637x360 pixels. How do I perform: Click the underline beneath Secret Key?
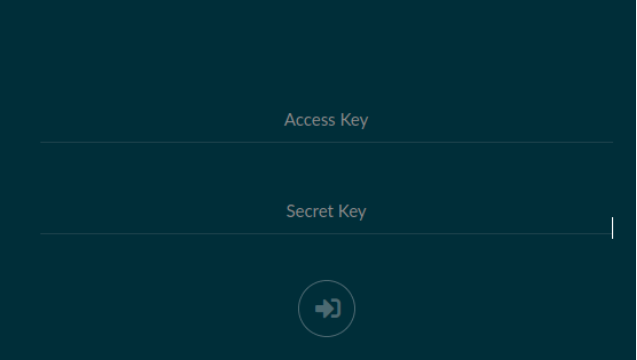click(x=327, y=234)
